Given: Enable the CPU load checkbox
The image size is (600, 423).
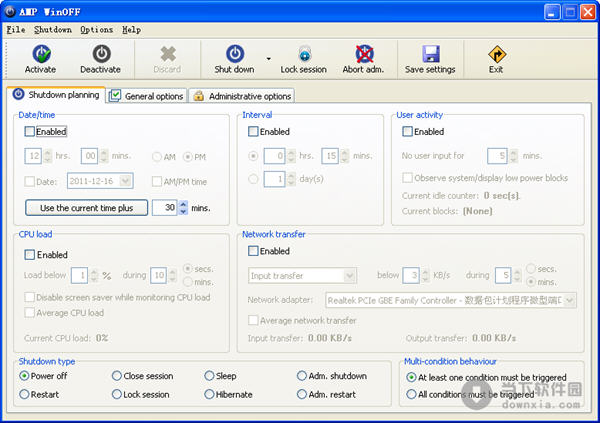Looking at the screenshot, I should [x=30, y=255].
